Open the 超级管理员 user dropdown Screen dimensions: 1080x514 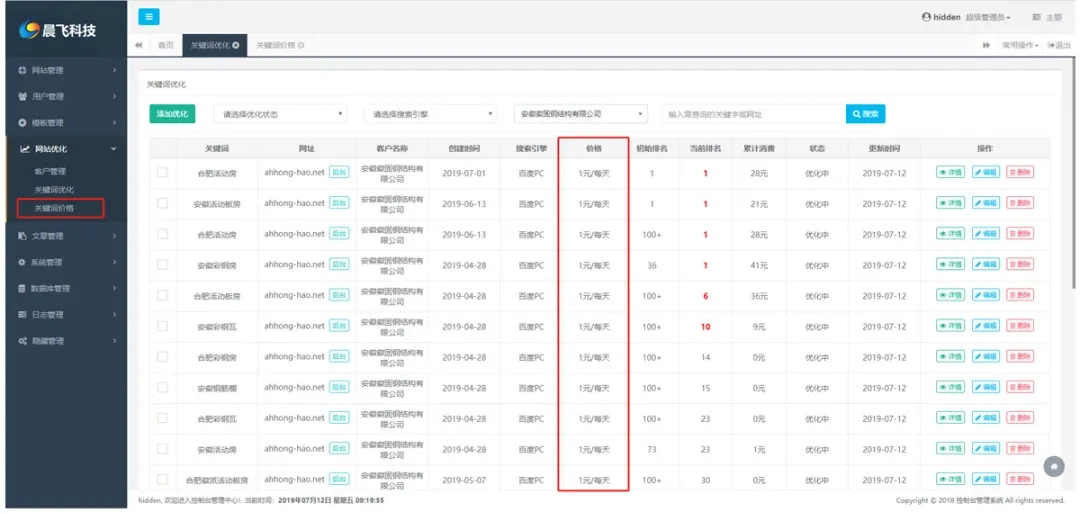pyautogui.click(x=988, y=17)
